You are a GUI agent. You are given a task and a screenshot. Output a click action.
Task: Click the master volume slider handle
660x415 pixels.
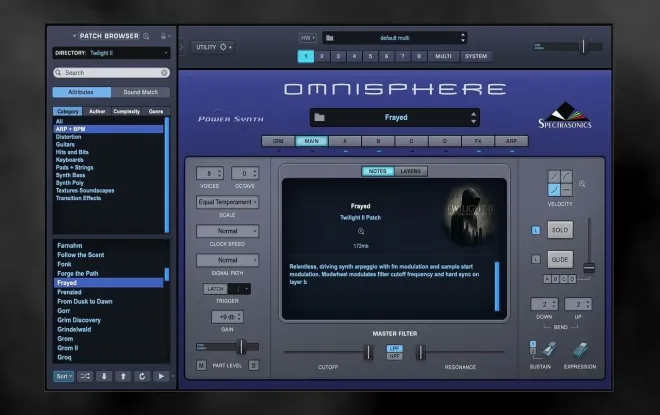[x=583, y=46]
